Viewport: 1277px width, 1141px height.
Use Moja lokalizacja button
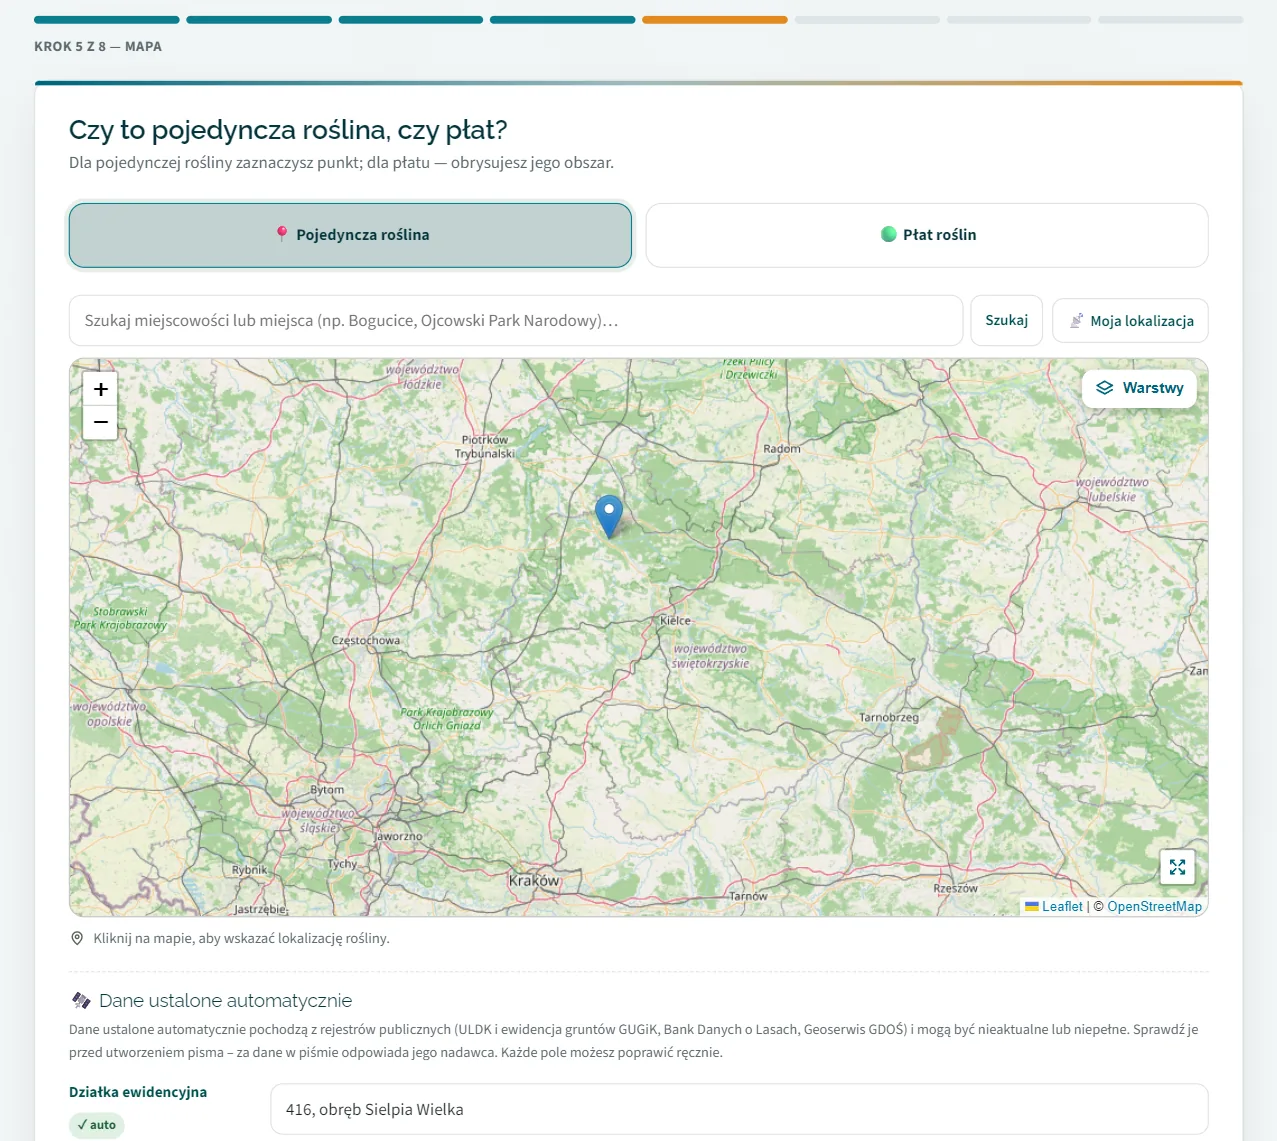pyautogui.click(x=1130, y=321)
